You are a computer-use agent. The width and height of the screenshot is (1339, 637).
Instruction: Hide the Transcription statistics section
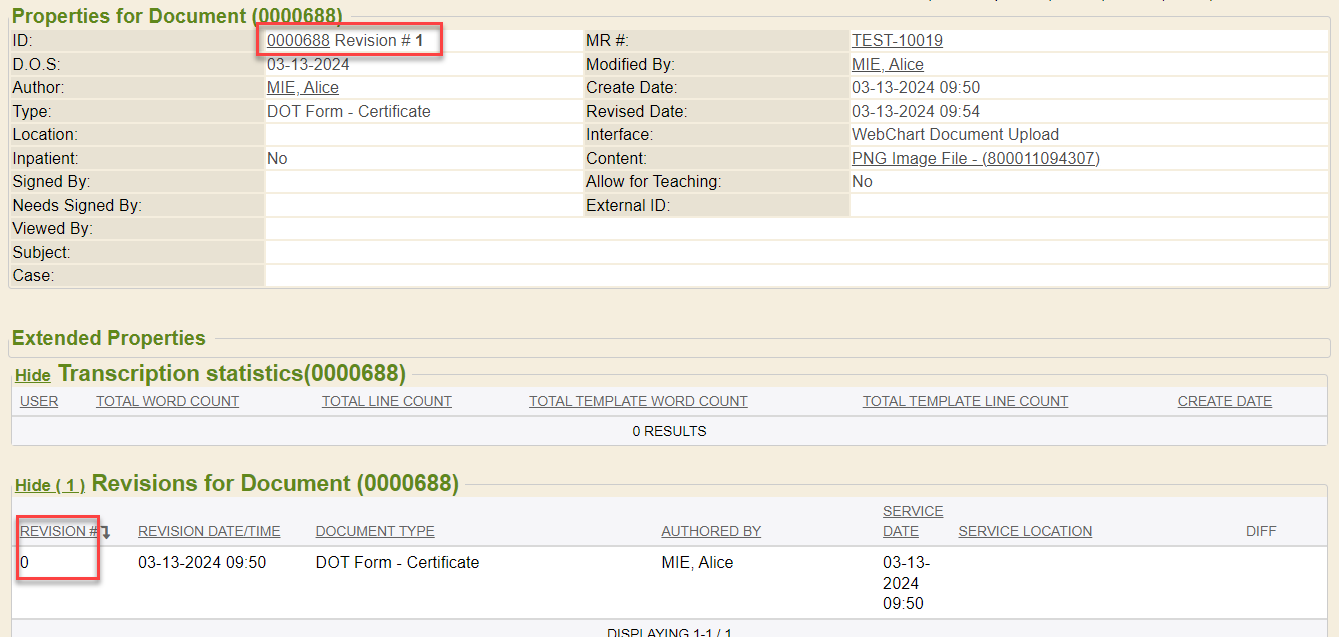[33, 376]
